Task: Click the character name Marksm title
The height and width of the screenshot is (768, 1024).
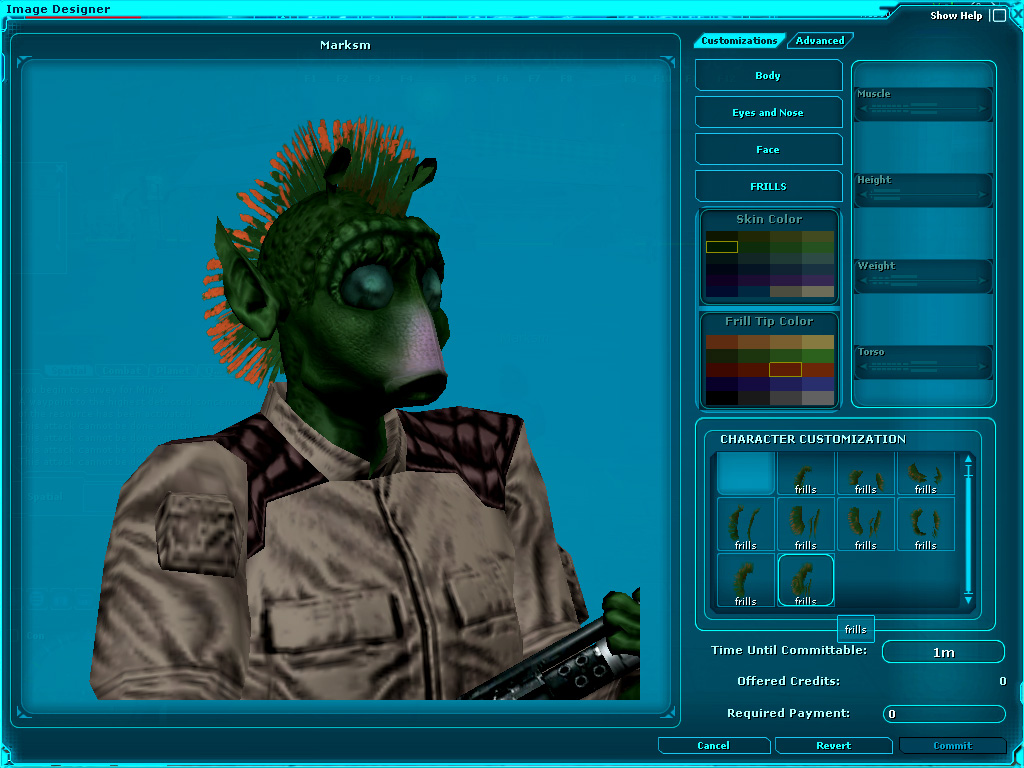Action: 345,45
